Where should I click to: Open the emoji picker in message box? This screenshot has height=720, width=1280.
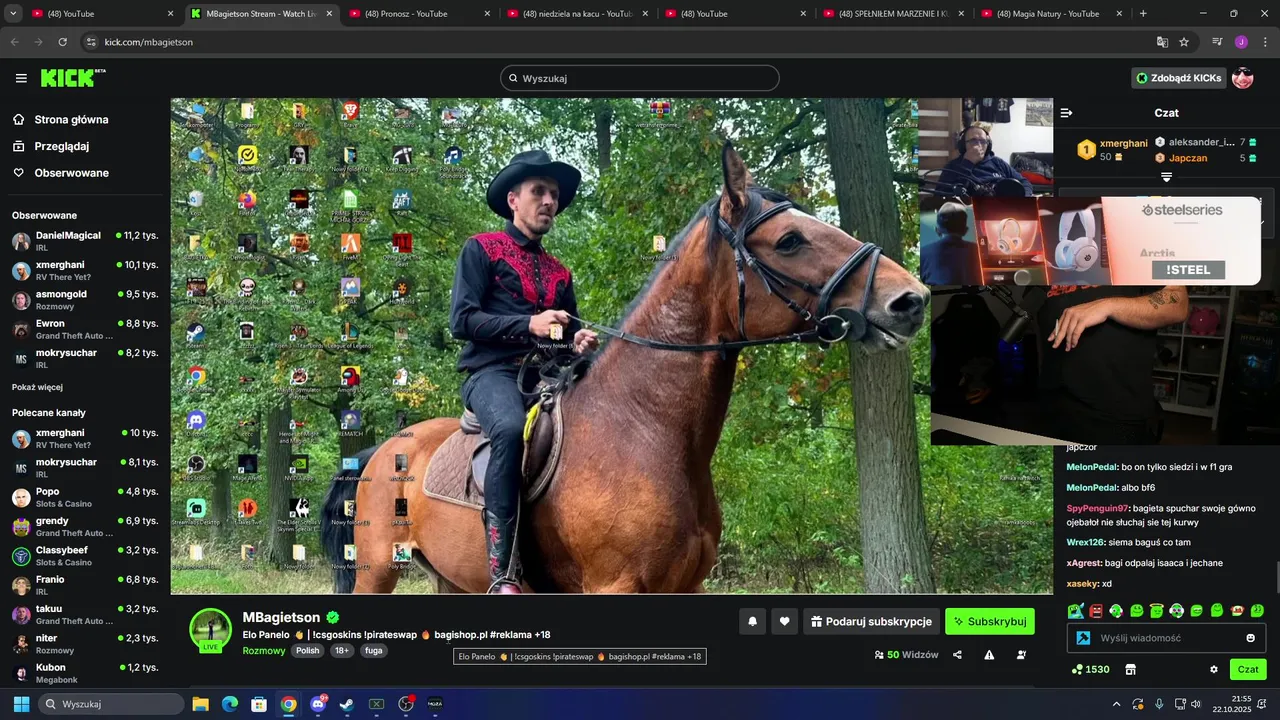click(x=1251, y=638)
